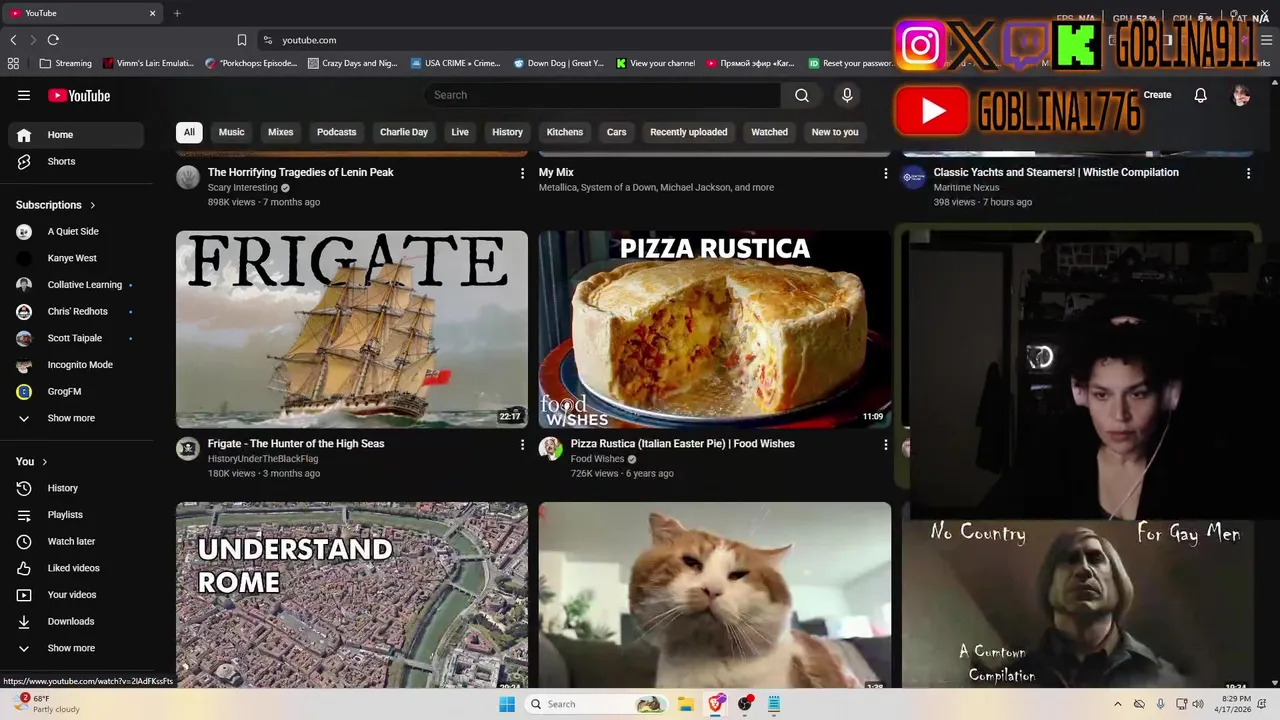Screen dimensions: 1280x720
Task: Click the YouTube logo
Action: (79, 95)
